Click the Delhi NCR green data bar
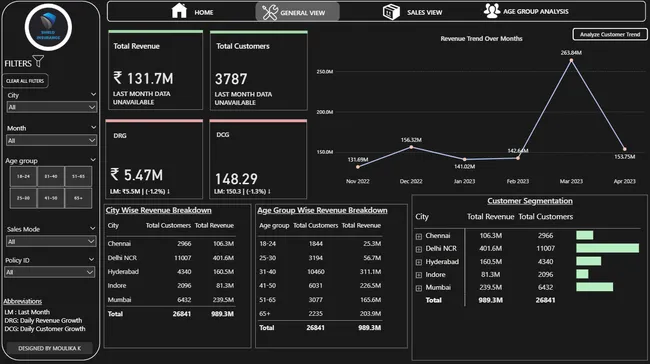Screen dimensions: 650x364 click(x=607, y=248)
